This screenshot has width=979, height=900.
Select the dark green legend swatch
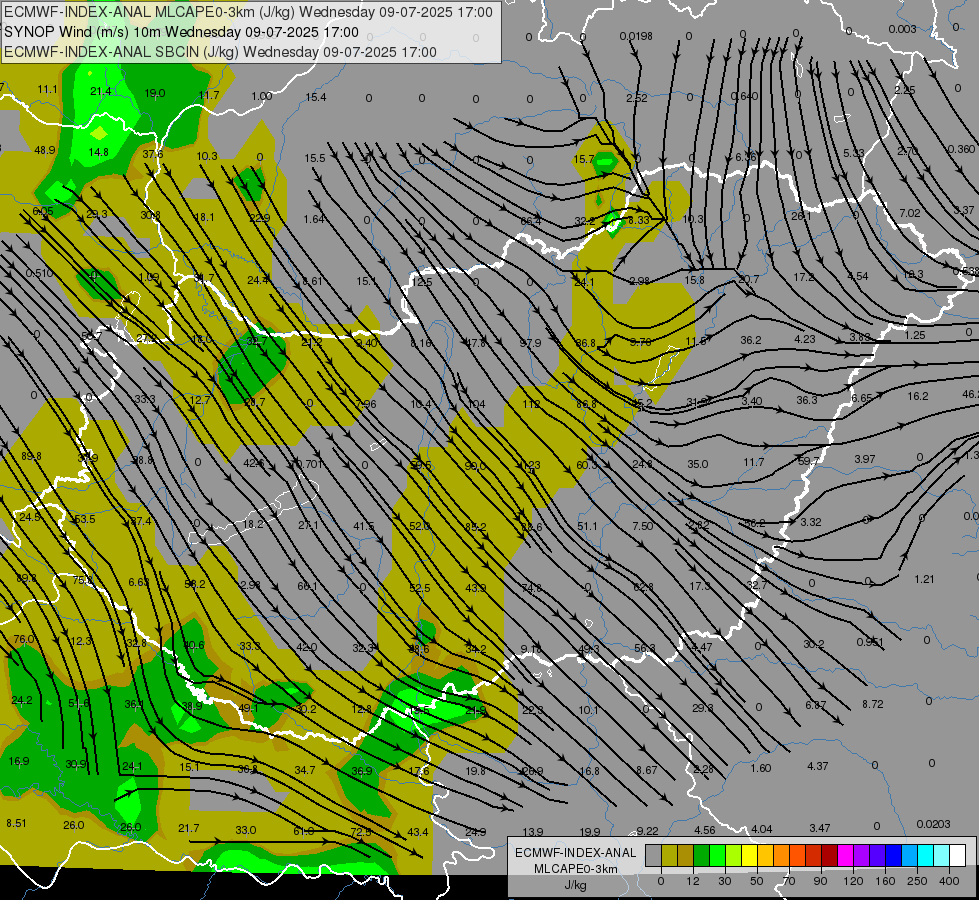pyautogui.click(x=701, y=855)
